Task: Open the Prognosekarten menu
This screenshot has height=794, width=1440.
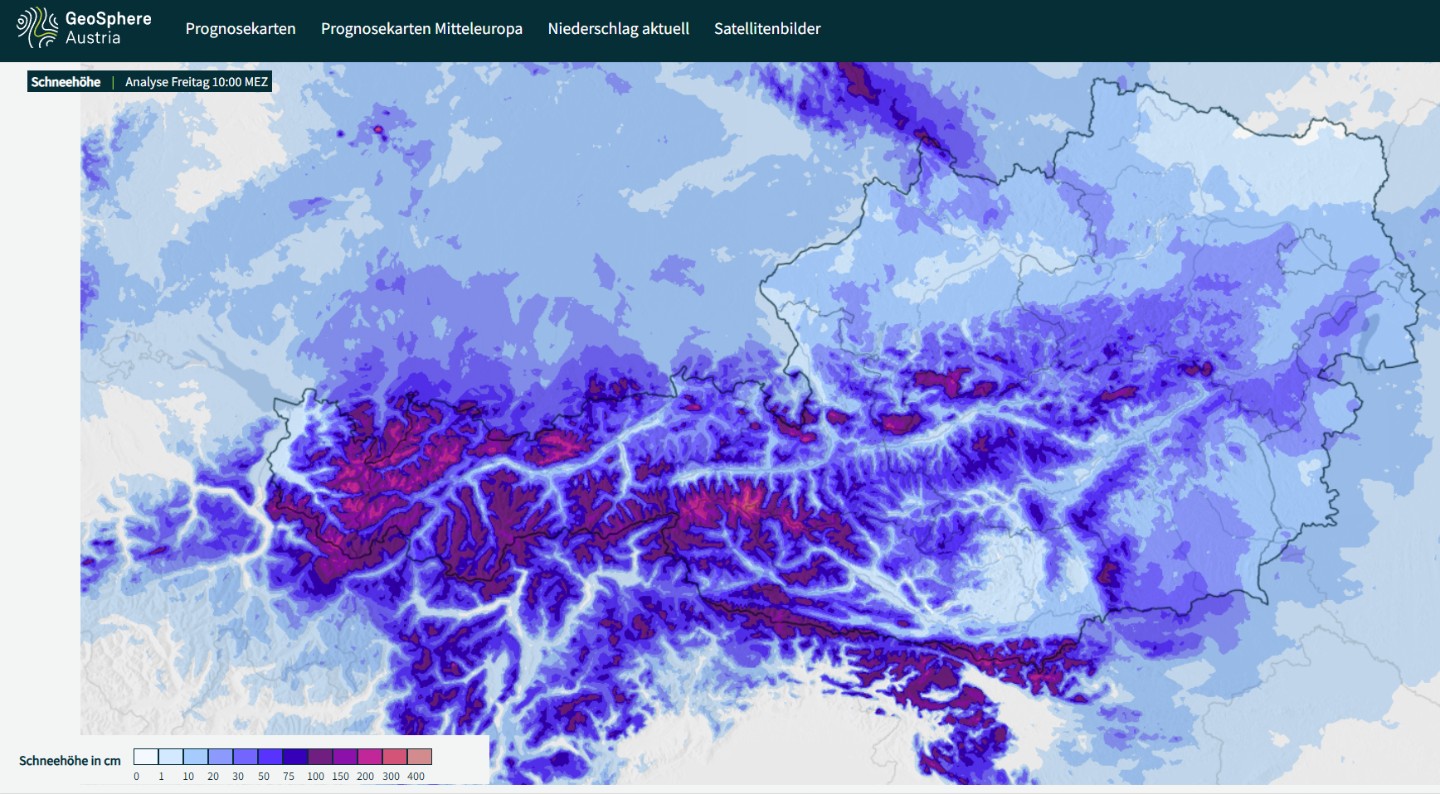Action: [240, 29]
